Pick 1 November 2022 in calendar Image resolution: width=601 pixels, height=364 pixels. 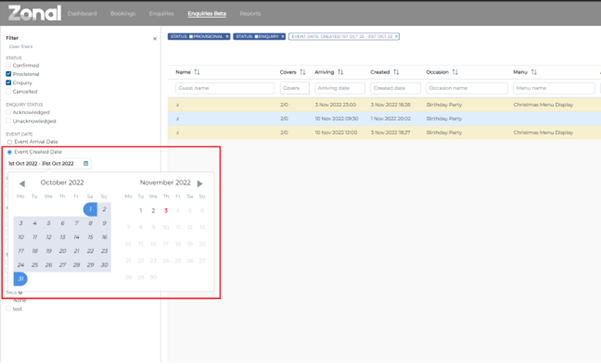(141, 210)
